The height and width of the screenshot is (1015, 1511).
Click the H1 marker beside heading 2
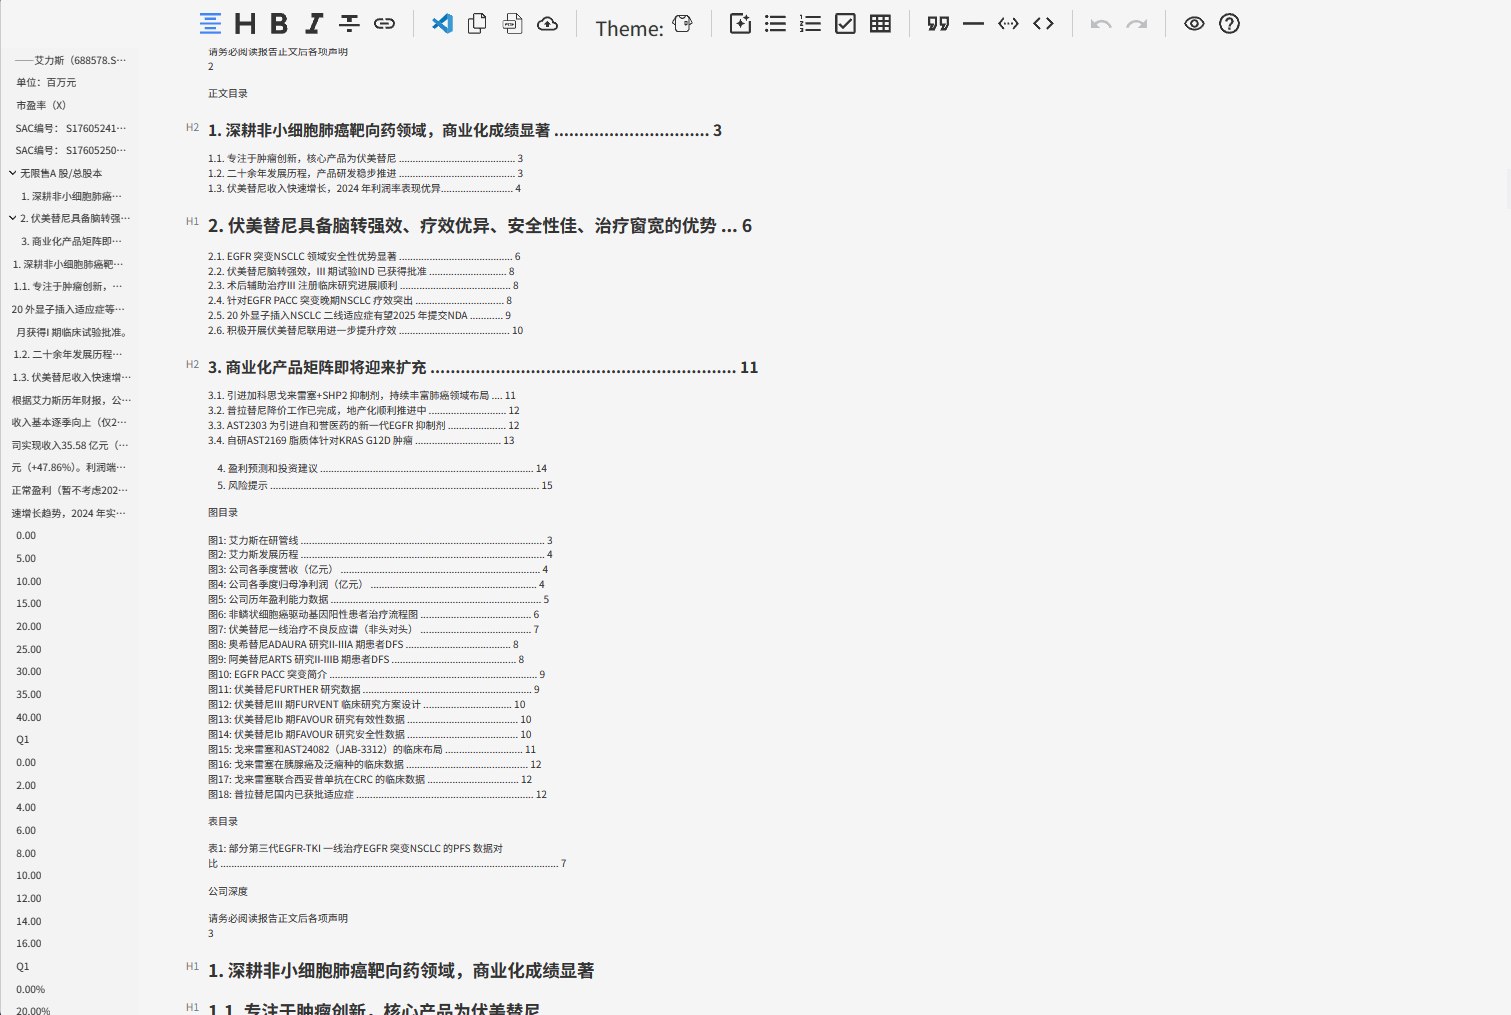point(193,221)
